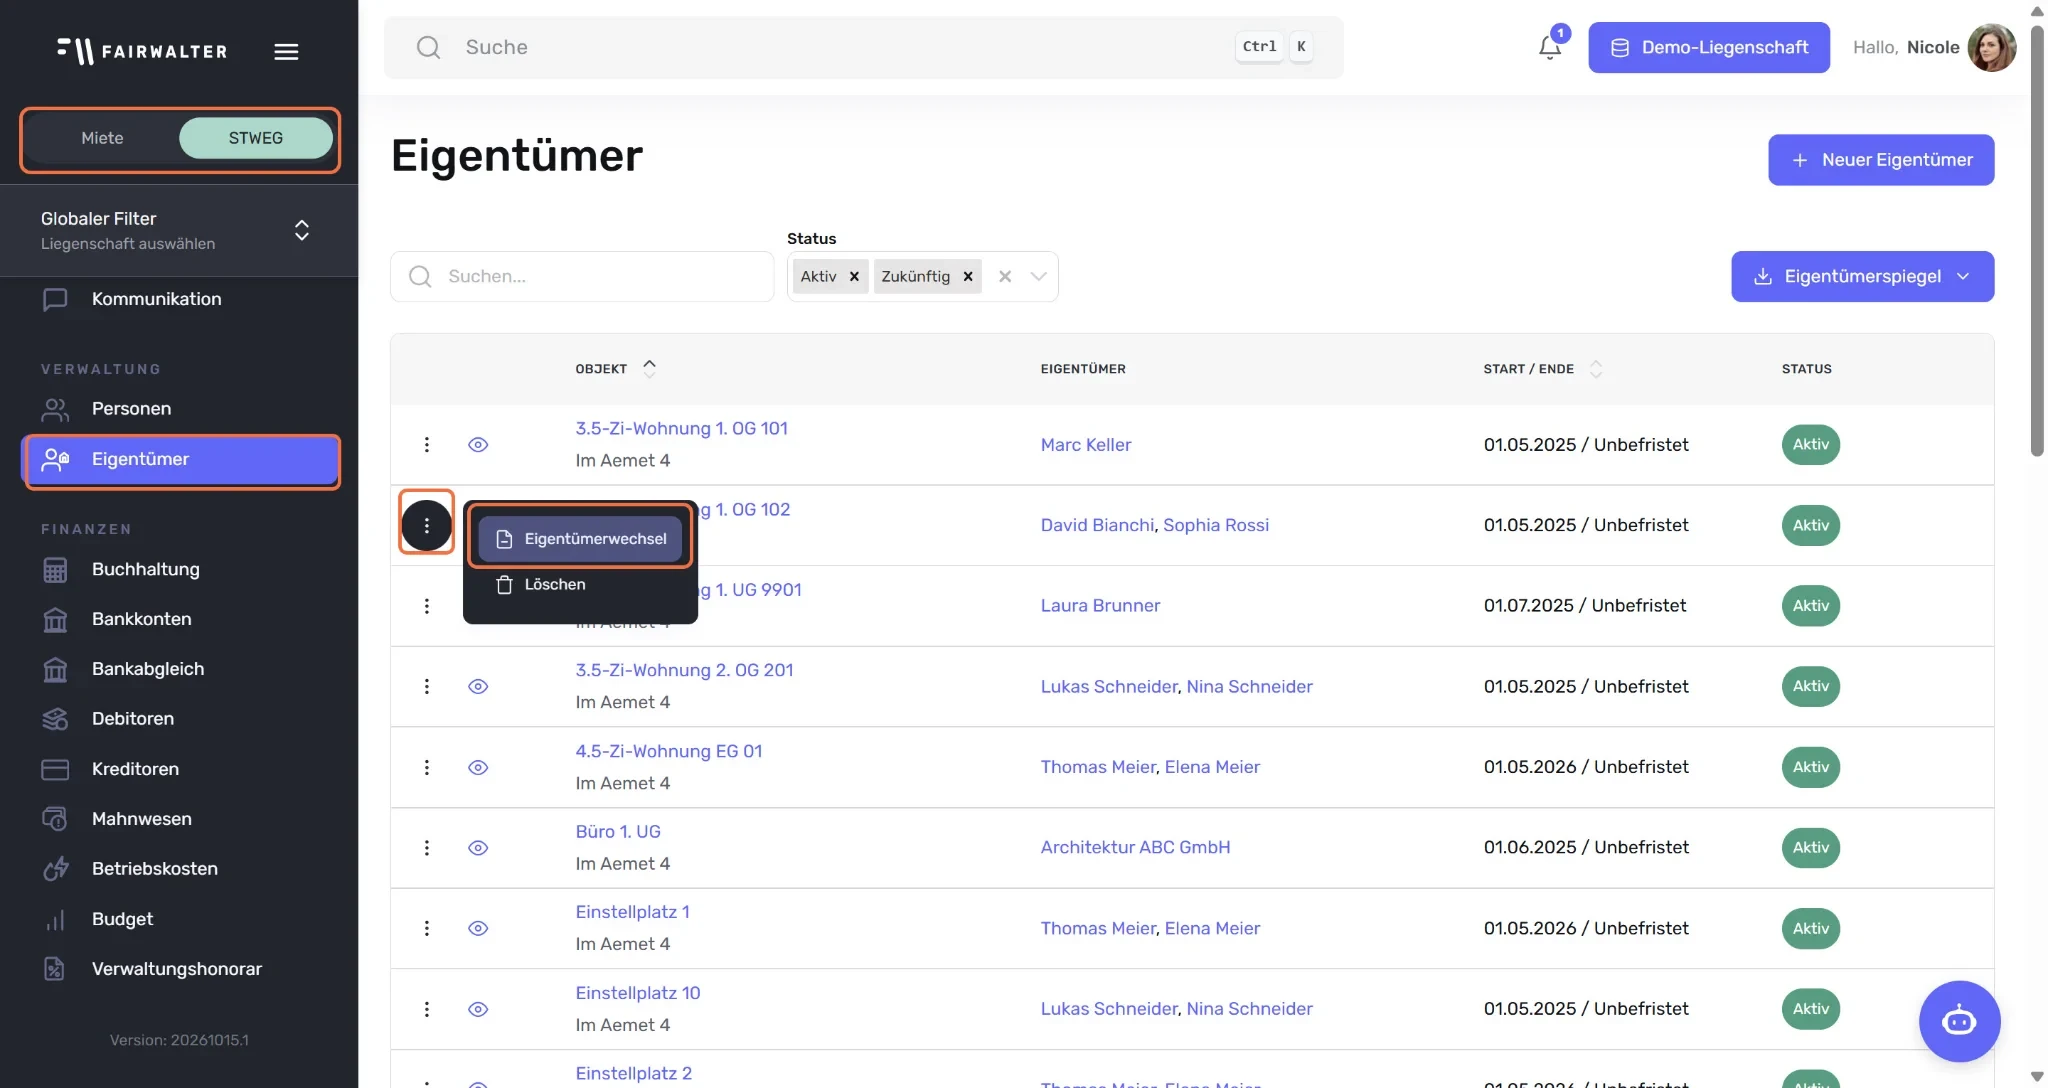View details of 4.5-Zi-Wohnung EG 01
This screenshot has width=2048, height=1088.
pyautogui.click(x=478, y=767)
